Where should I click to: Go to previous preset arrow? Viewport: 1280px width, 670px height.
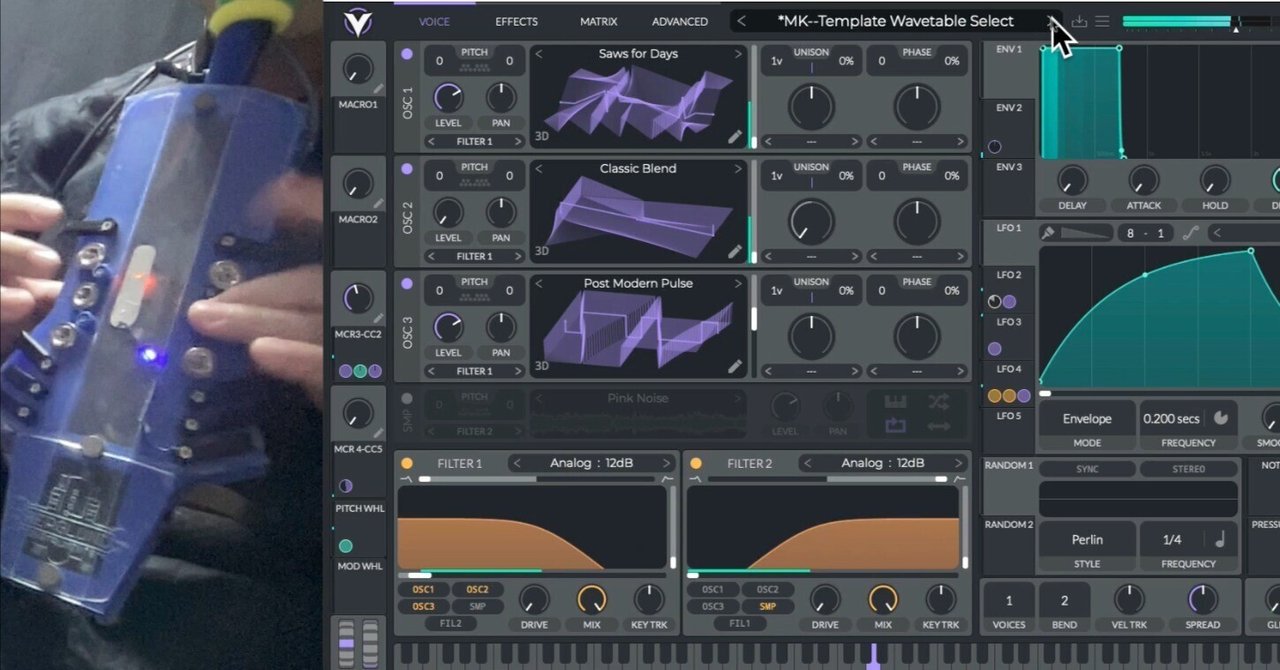[741, 21]
